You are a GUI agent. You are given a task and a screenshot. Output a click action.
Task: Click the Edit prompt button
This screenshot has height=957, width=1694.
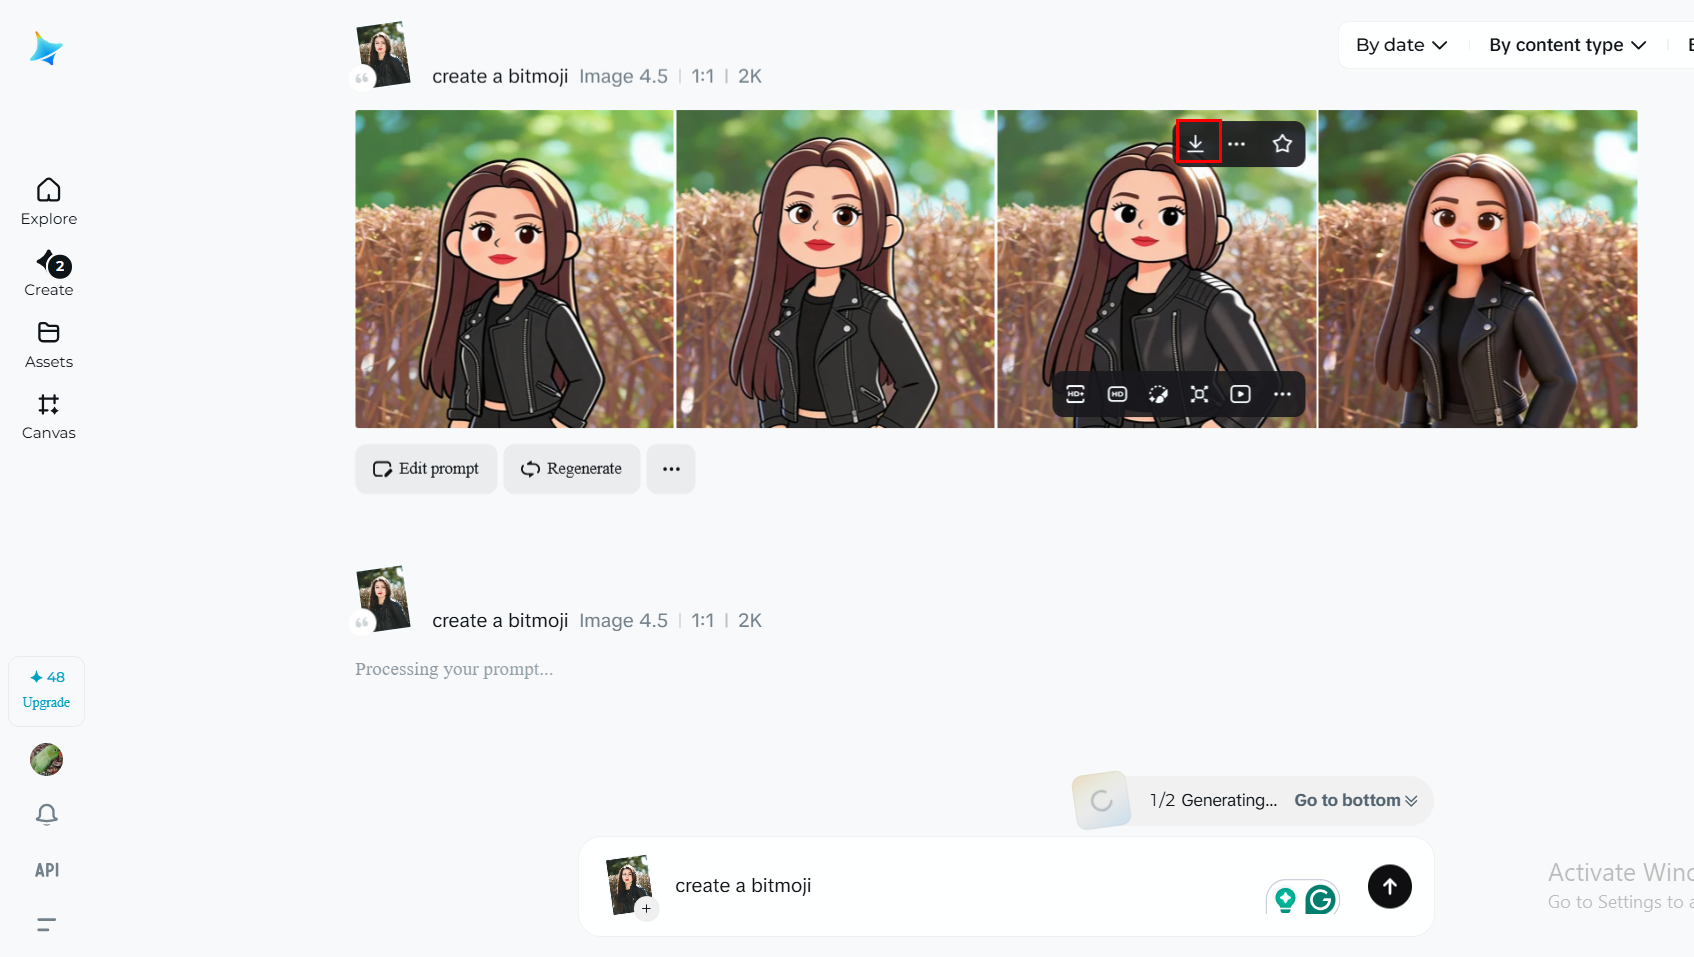coord(426,469)
